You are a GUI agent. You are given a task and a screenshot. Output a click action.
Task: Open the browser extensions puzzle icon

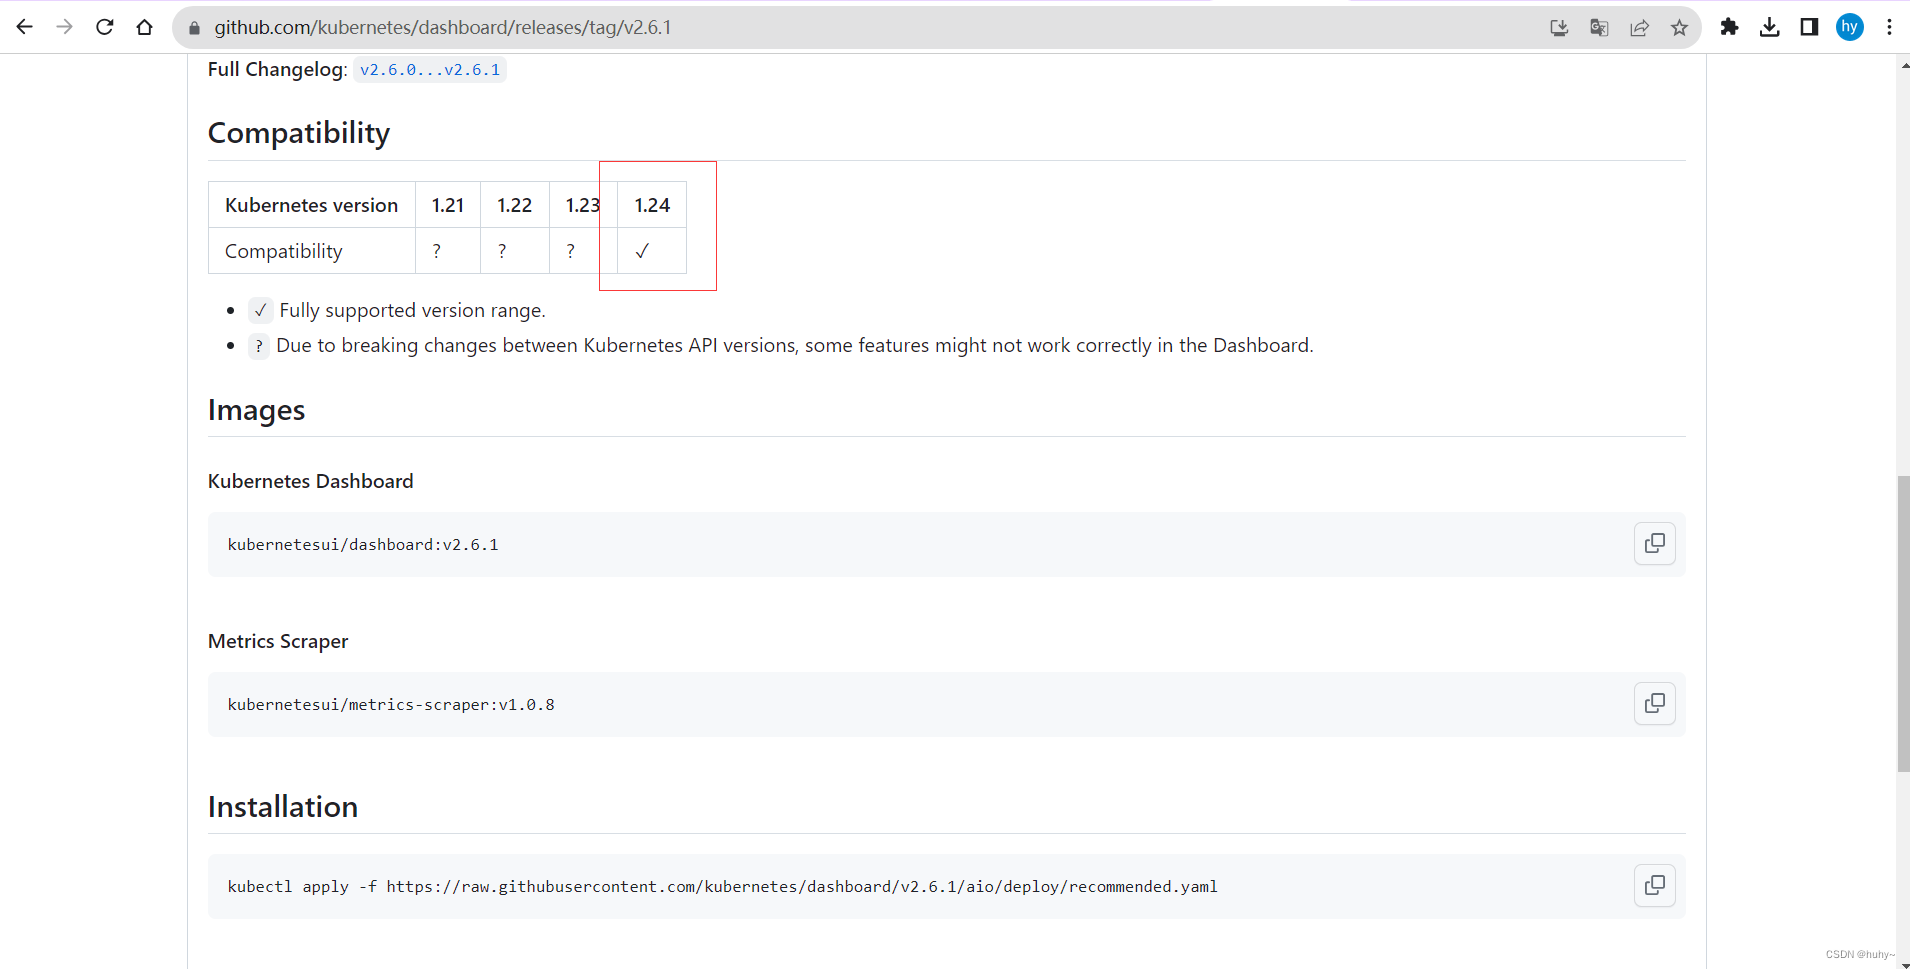tap(1729, 27)
